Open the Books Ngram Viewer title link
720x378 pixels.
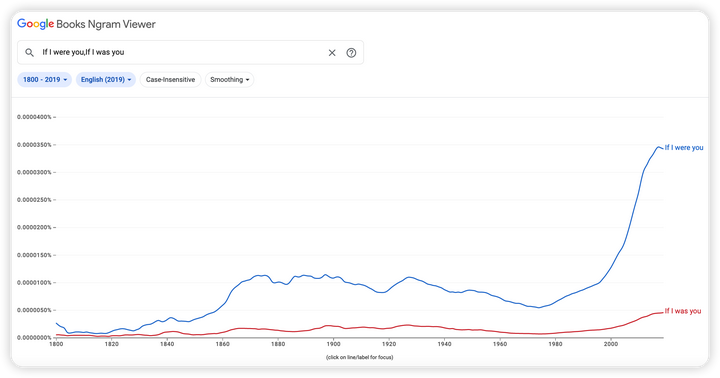pyautogui.click(x=106, y=24)
